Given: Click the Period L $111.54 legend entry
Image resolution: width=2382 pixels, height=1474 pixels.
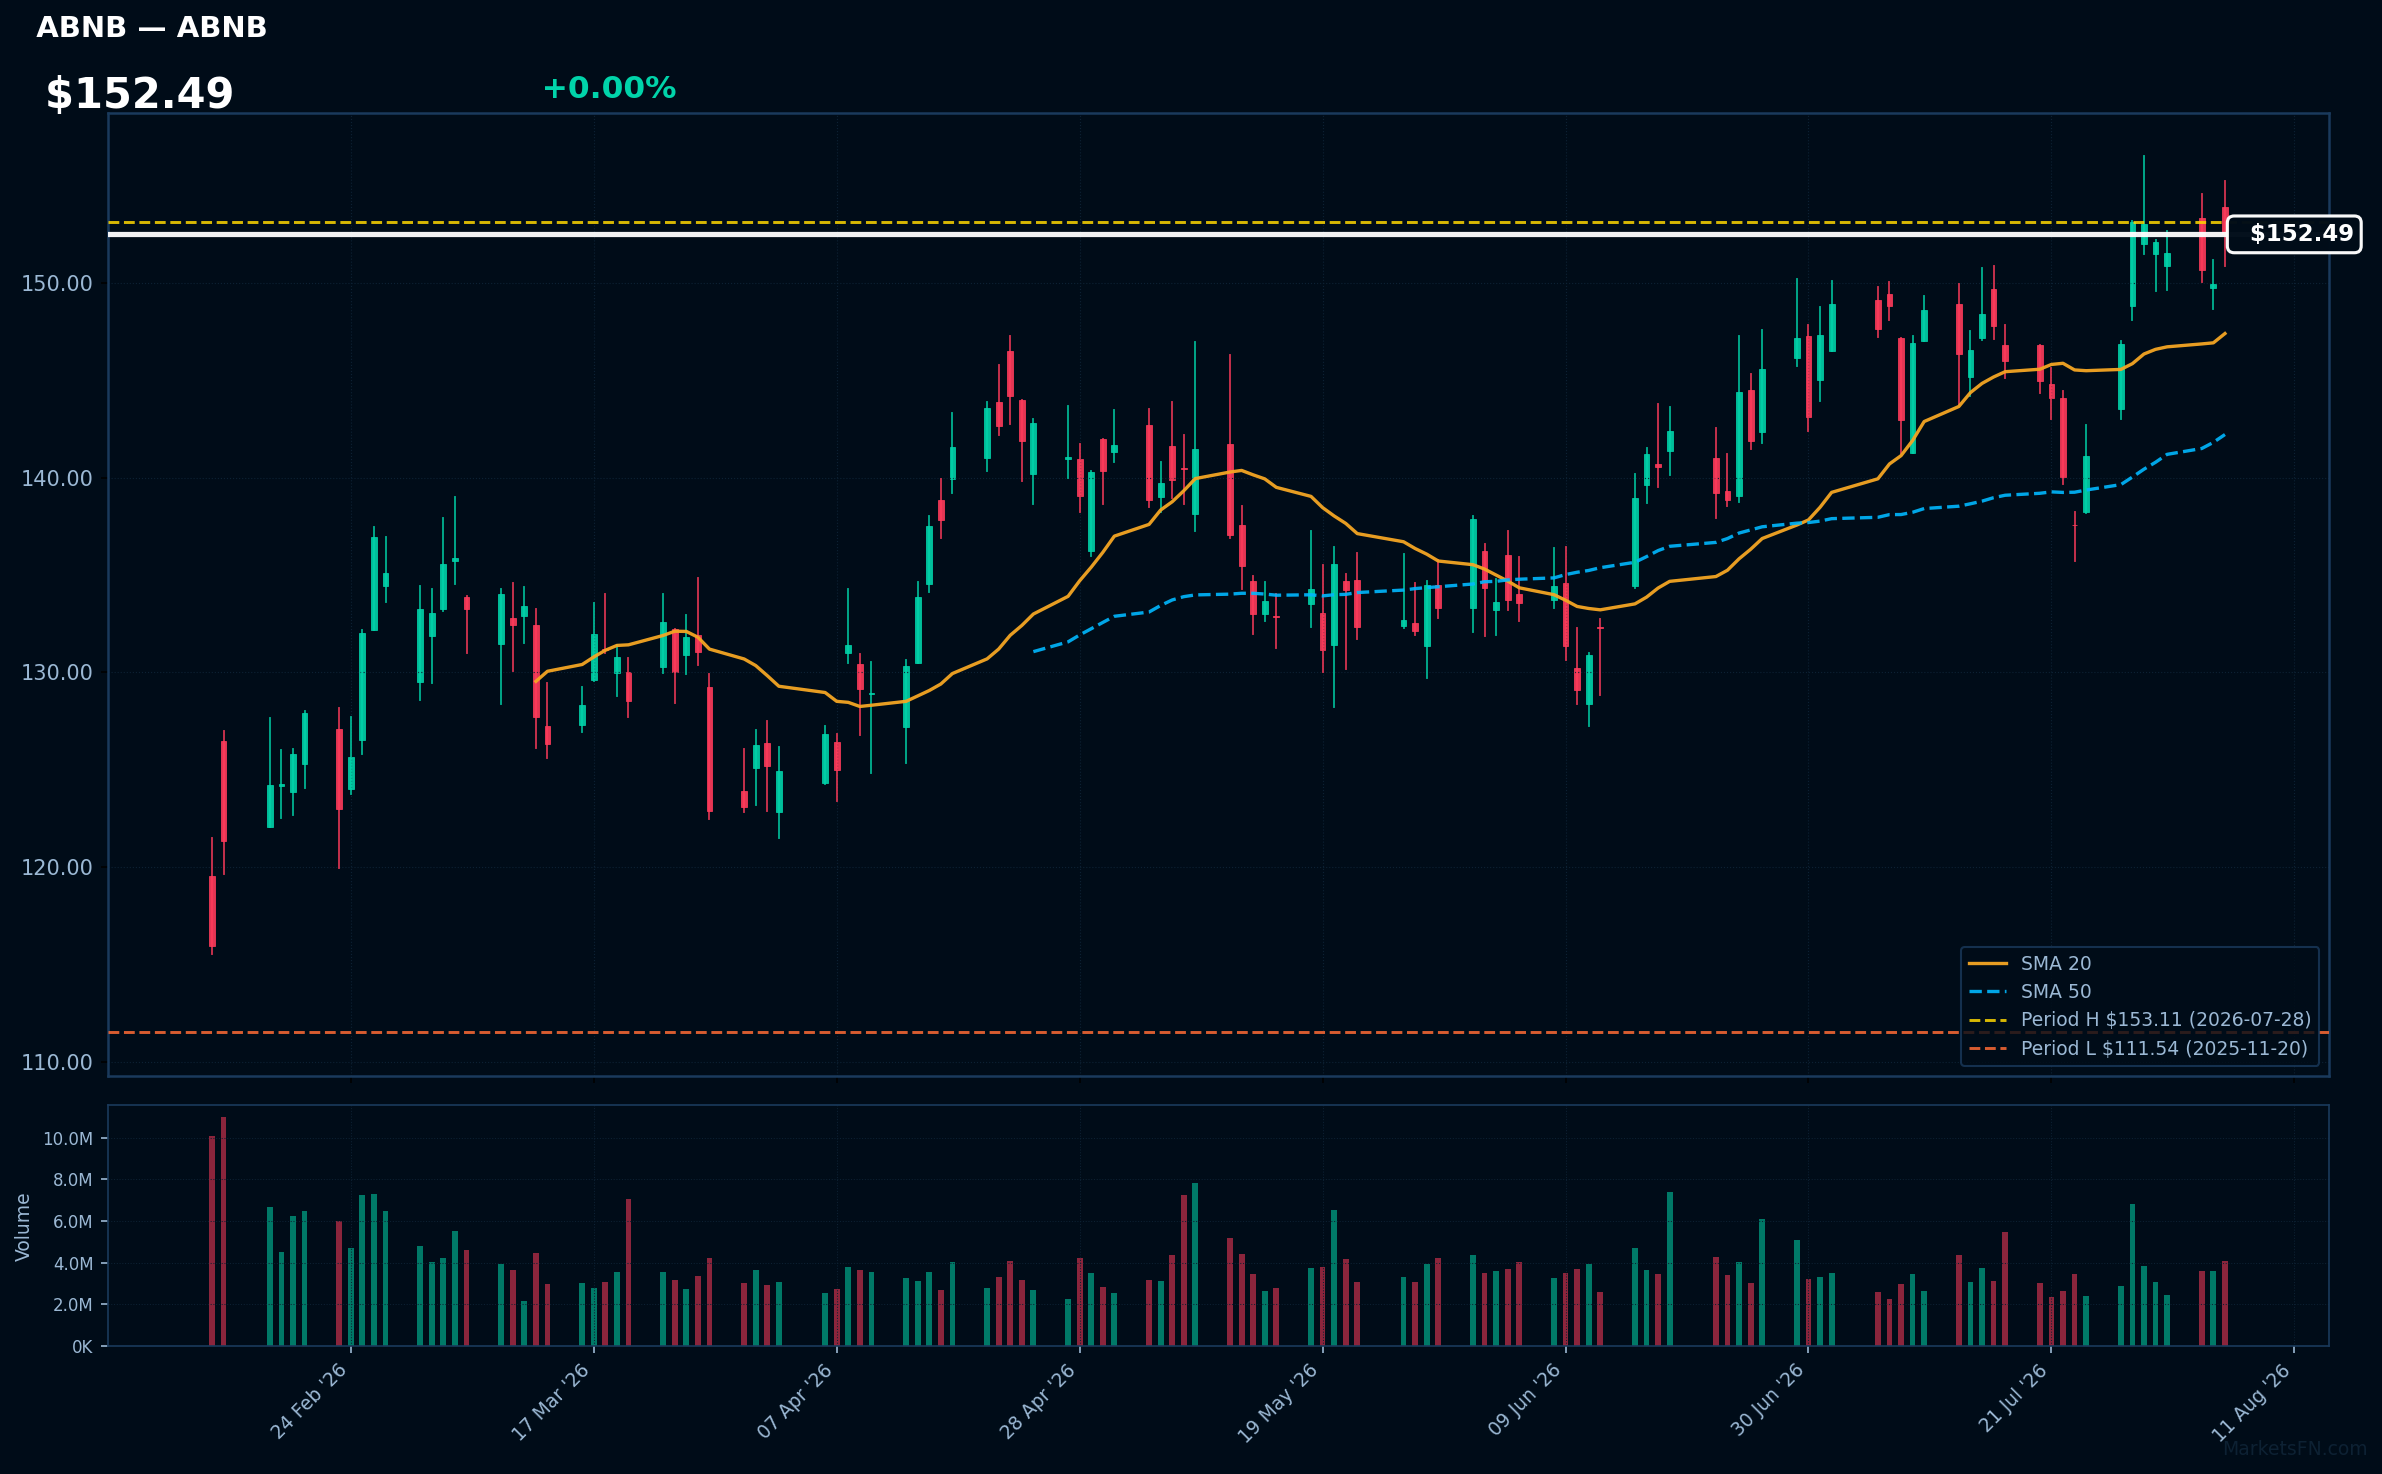Looking at the screenshot, I should (x=2137, y=1048).
